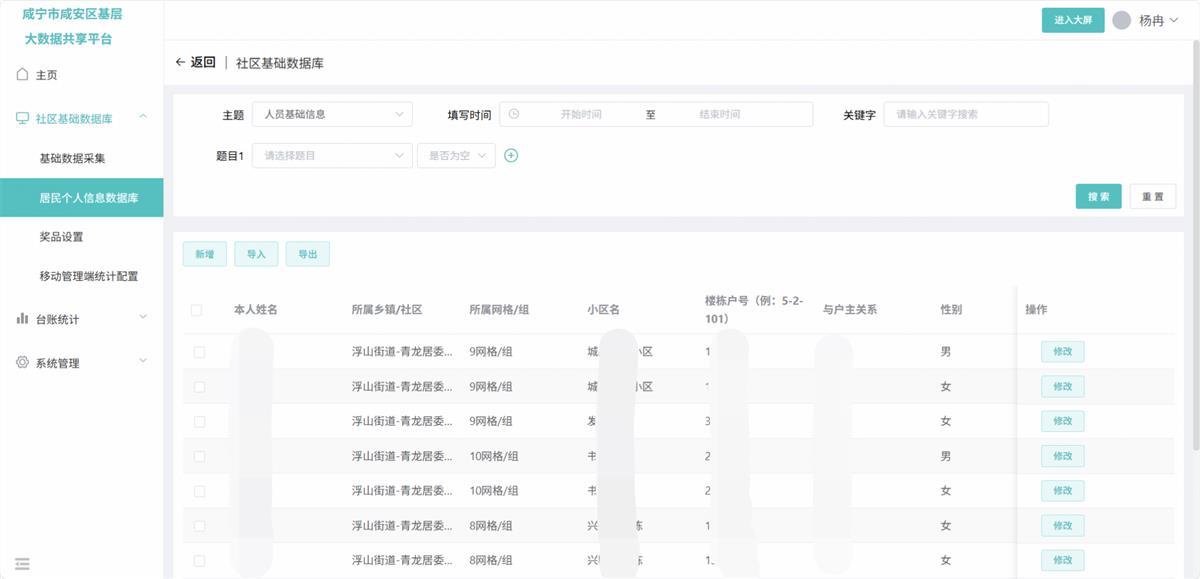Click the 关键字 search input field

point(965,114)
